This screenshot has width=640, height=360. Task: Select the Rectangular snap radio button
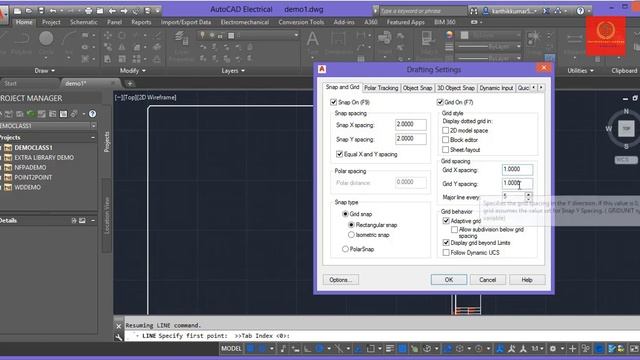[351, 225]
